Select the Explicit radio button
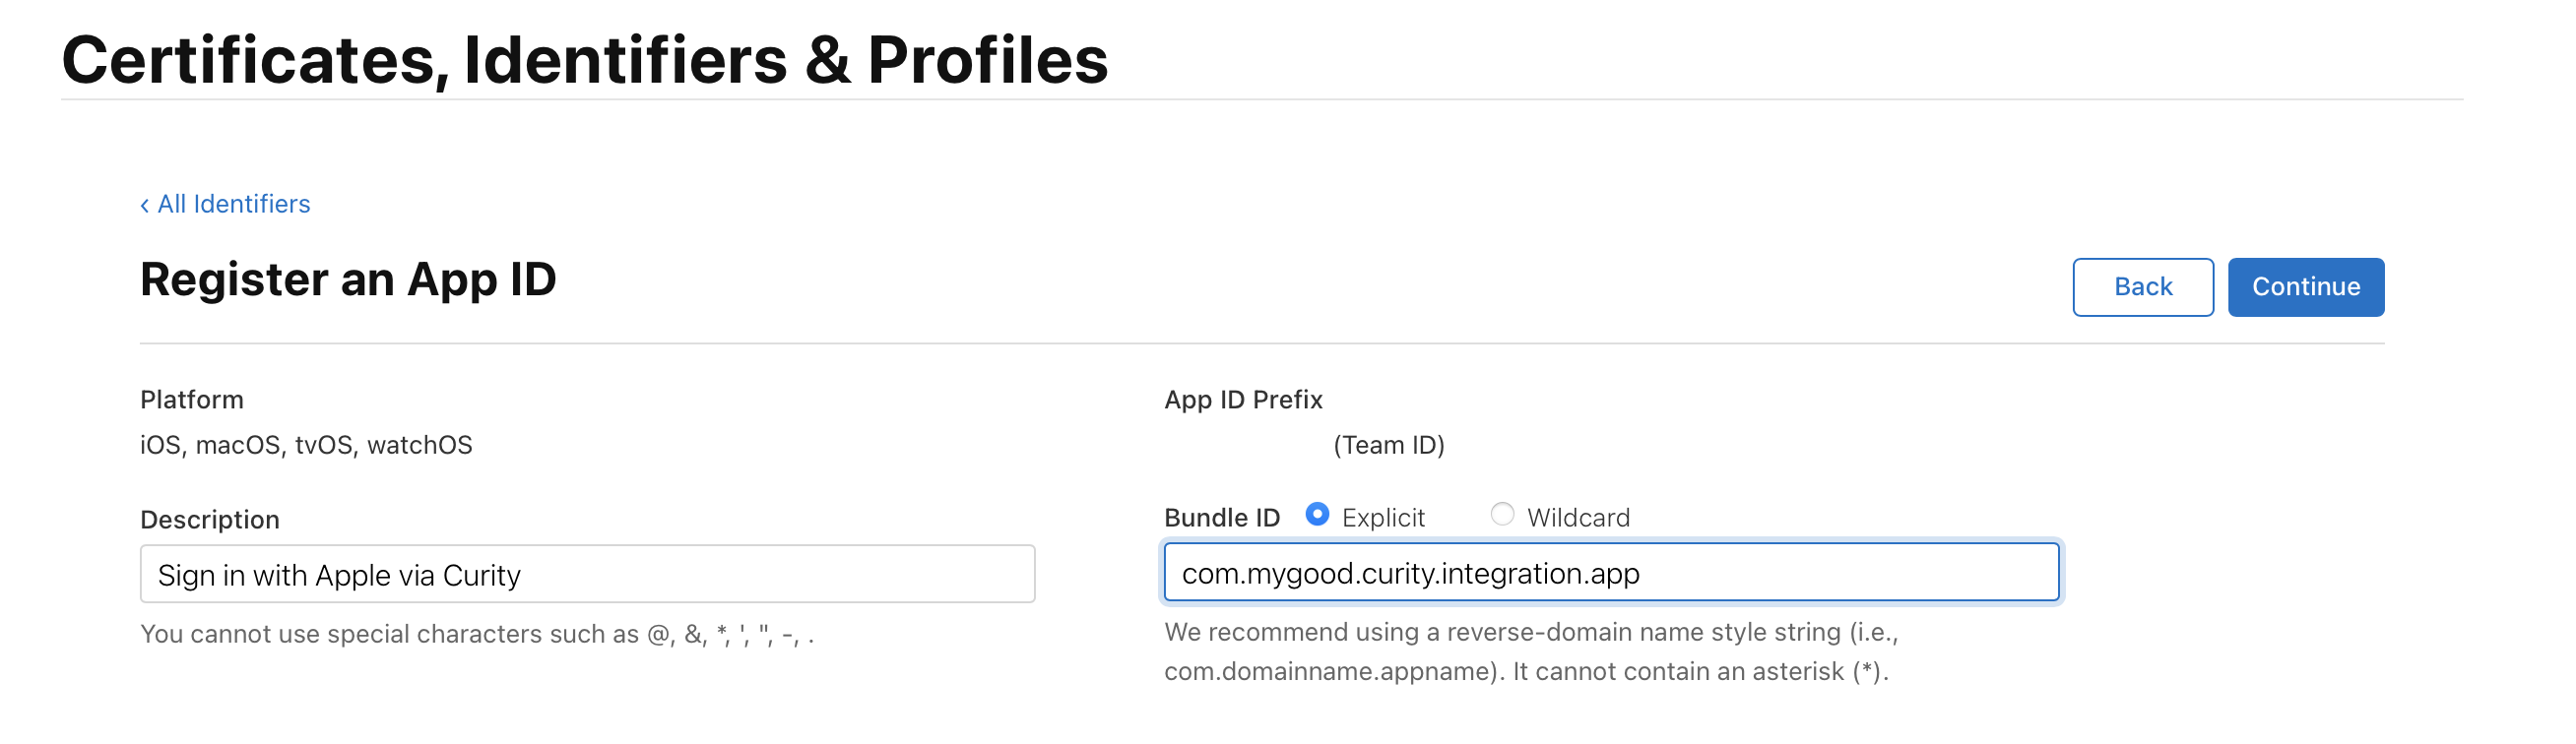The height and width of the screenshot is (744, 2576). (x=1317, y=515)
